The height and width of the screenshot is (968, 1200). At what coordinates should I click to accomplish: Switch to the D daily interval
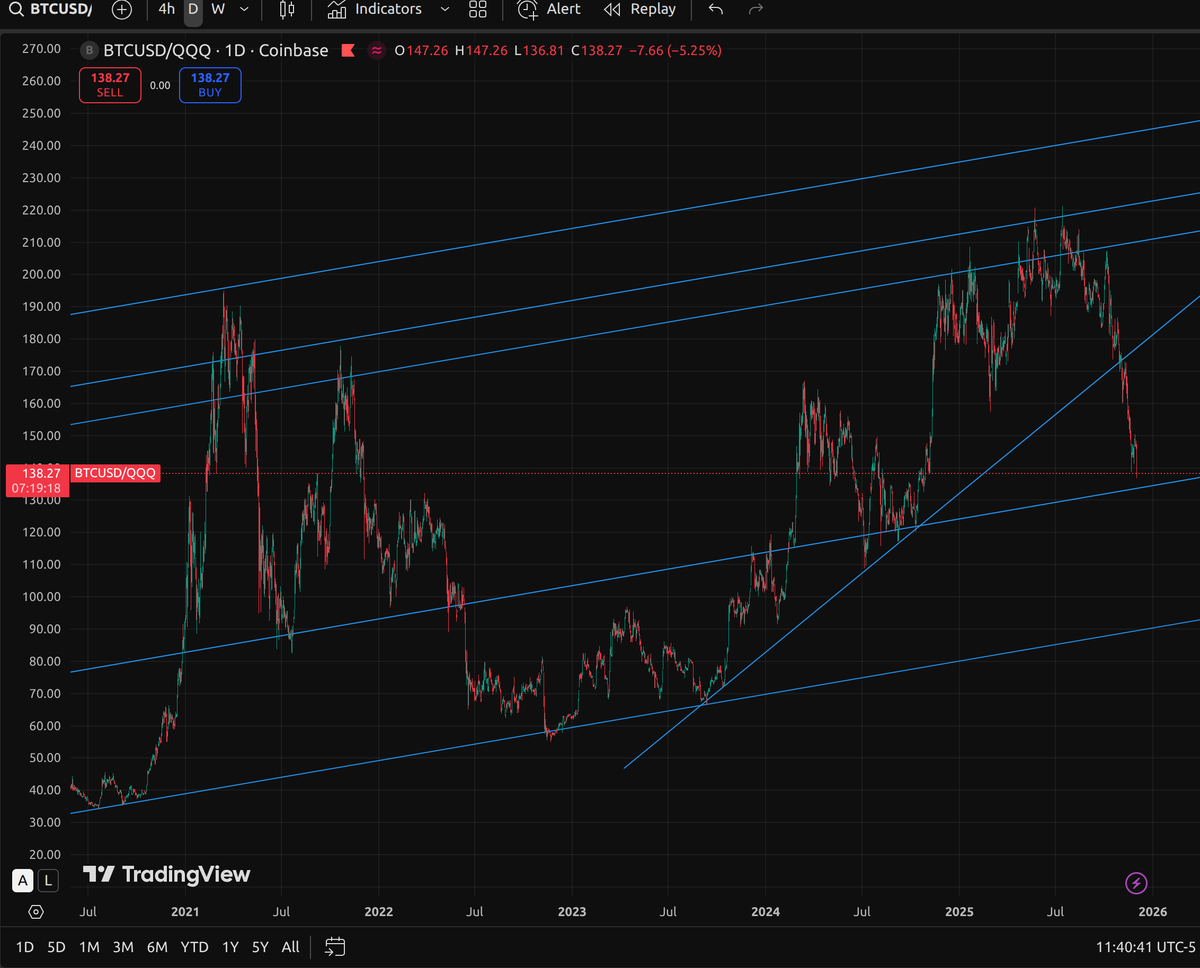click(192, 10)
